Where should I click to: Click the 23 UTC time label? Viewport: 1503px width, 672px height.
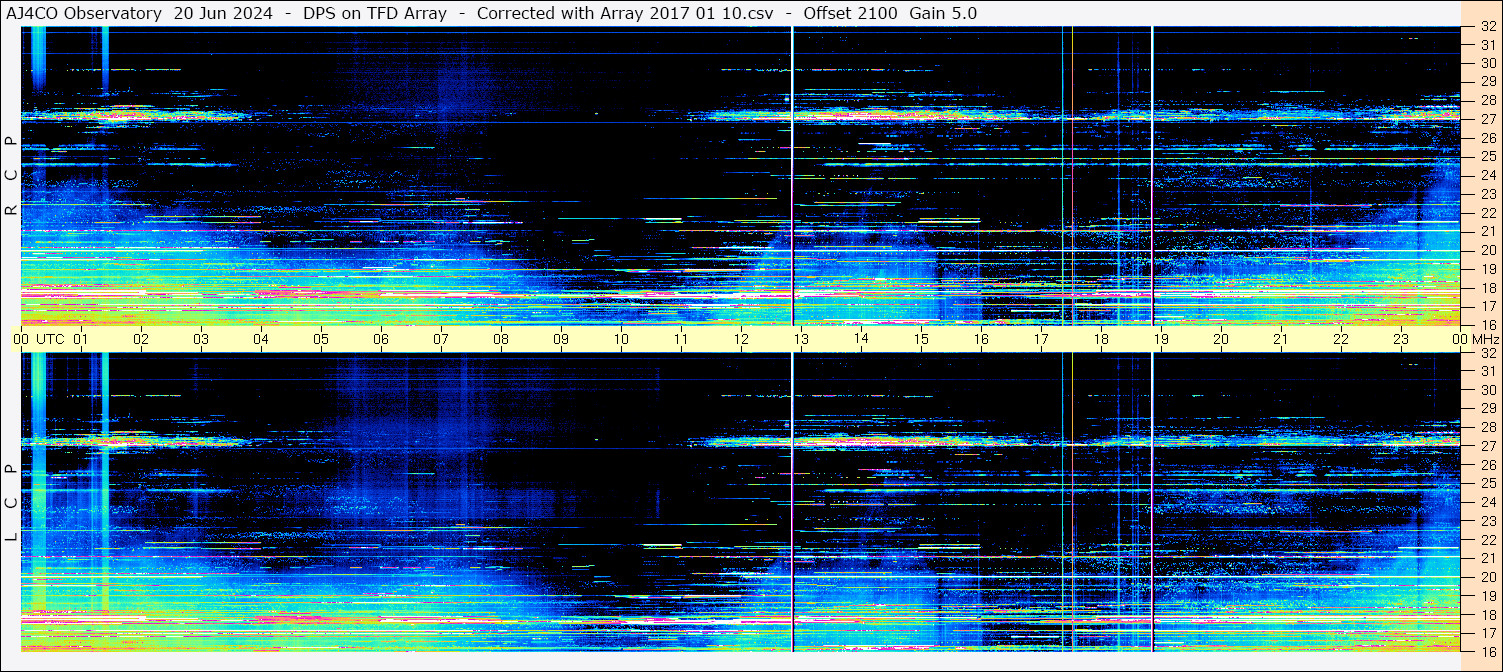1401,339
